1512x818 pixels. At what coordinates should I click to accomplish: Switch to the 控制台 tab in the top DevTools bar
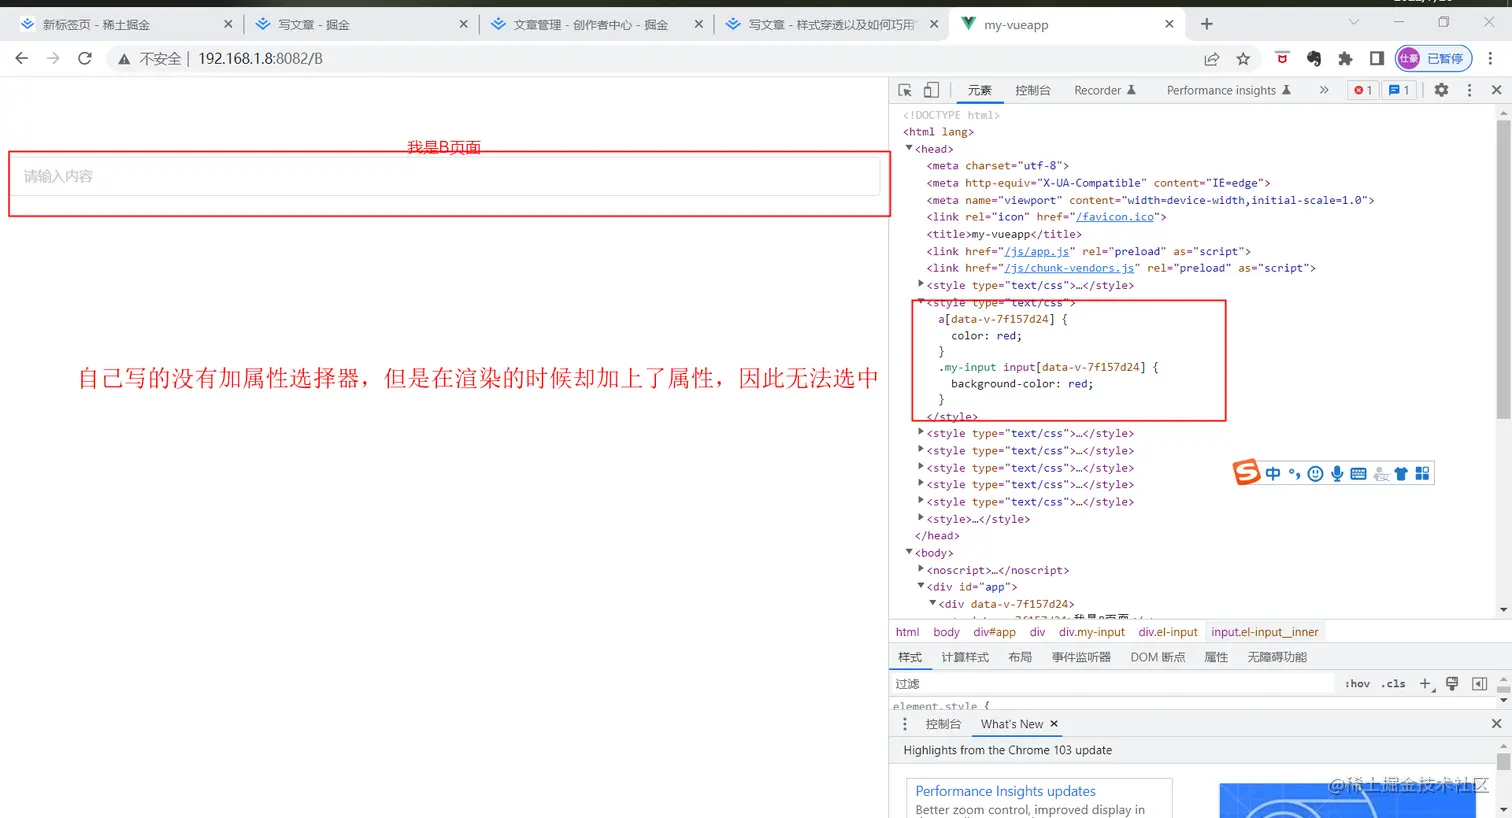pos(1033,90)
